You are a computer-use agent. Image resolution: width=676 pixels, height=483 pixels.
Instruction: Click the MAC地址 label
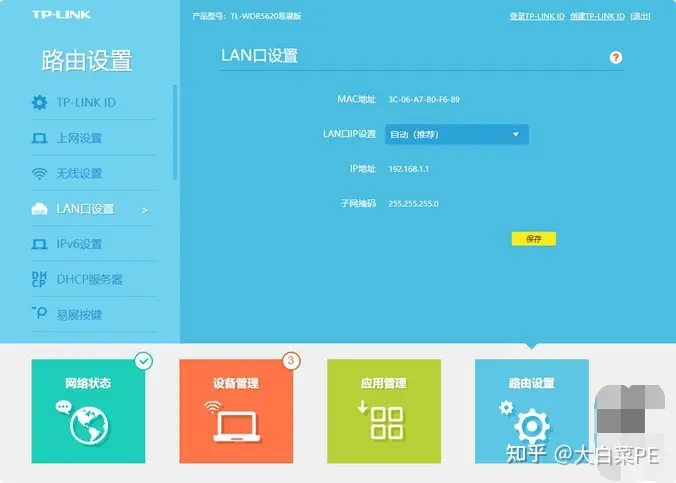tap(357, 99)
